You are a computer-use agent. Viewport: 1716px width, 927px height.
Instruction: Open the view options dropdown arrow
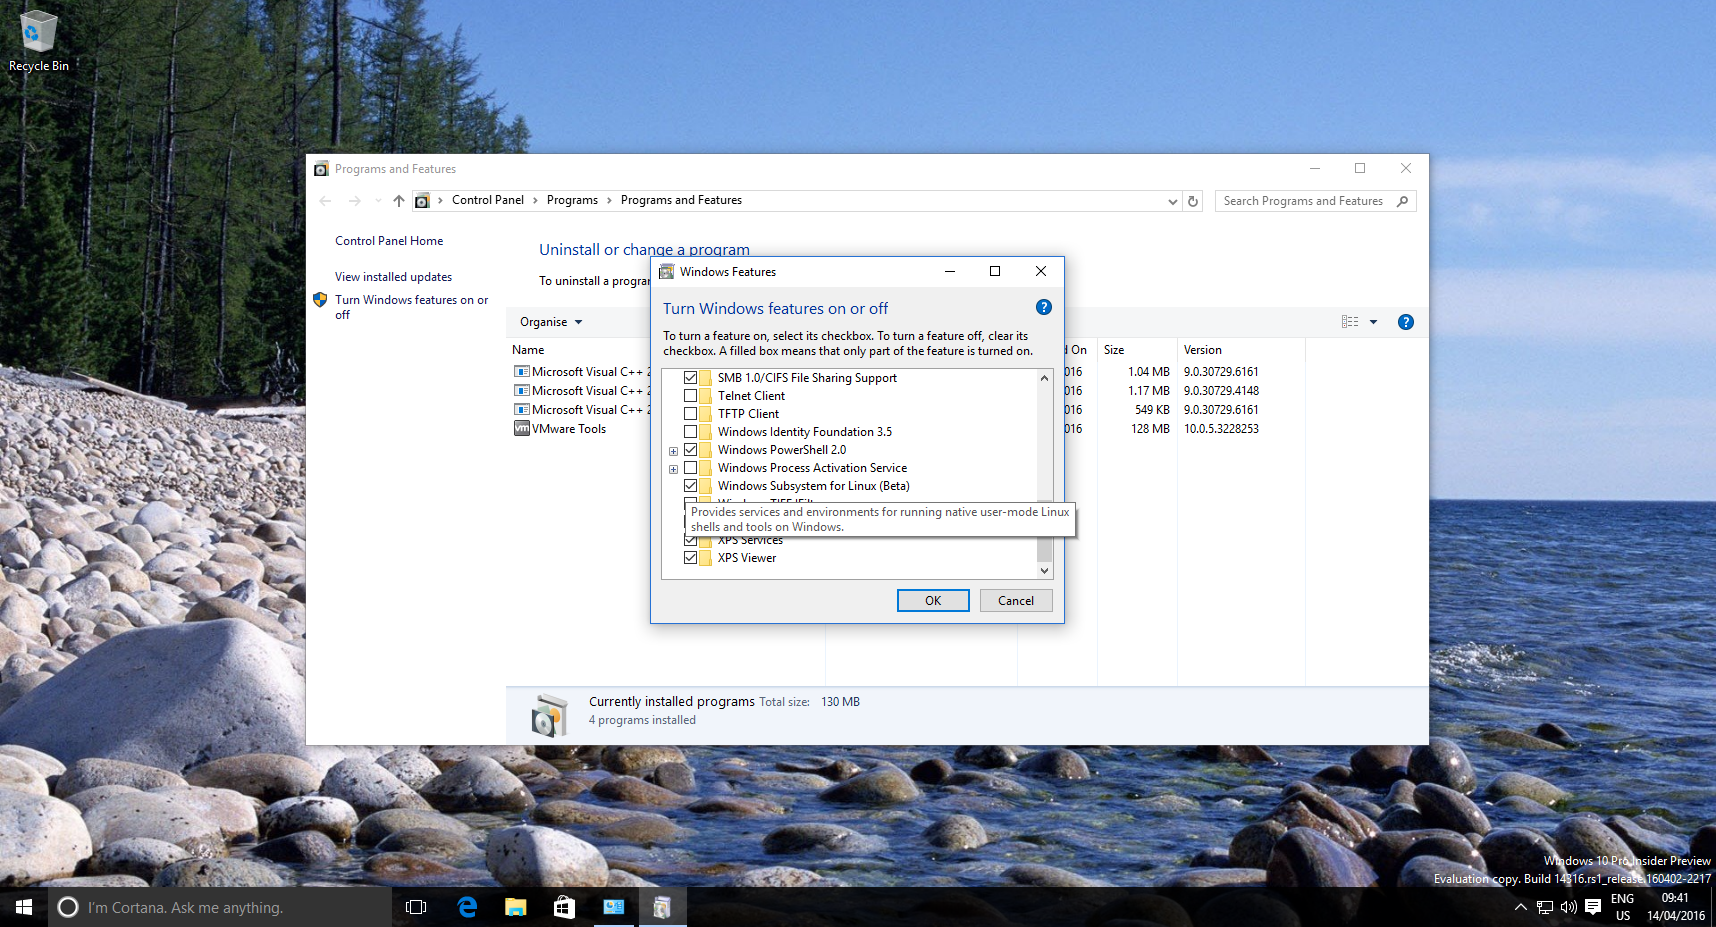1373,322
